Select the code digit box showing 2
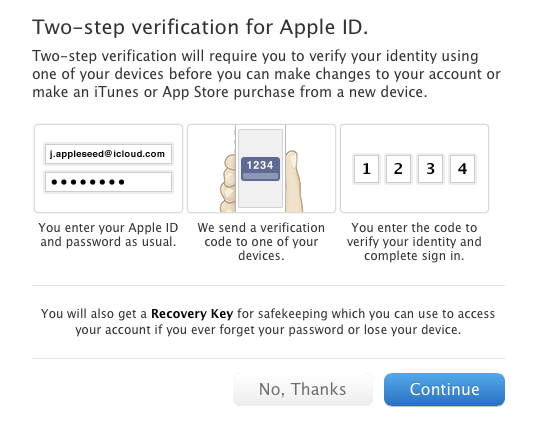The image size is (537, 446). (398, 169)
